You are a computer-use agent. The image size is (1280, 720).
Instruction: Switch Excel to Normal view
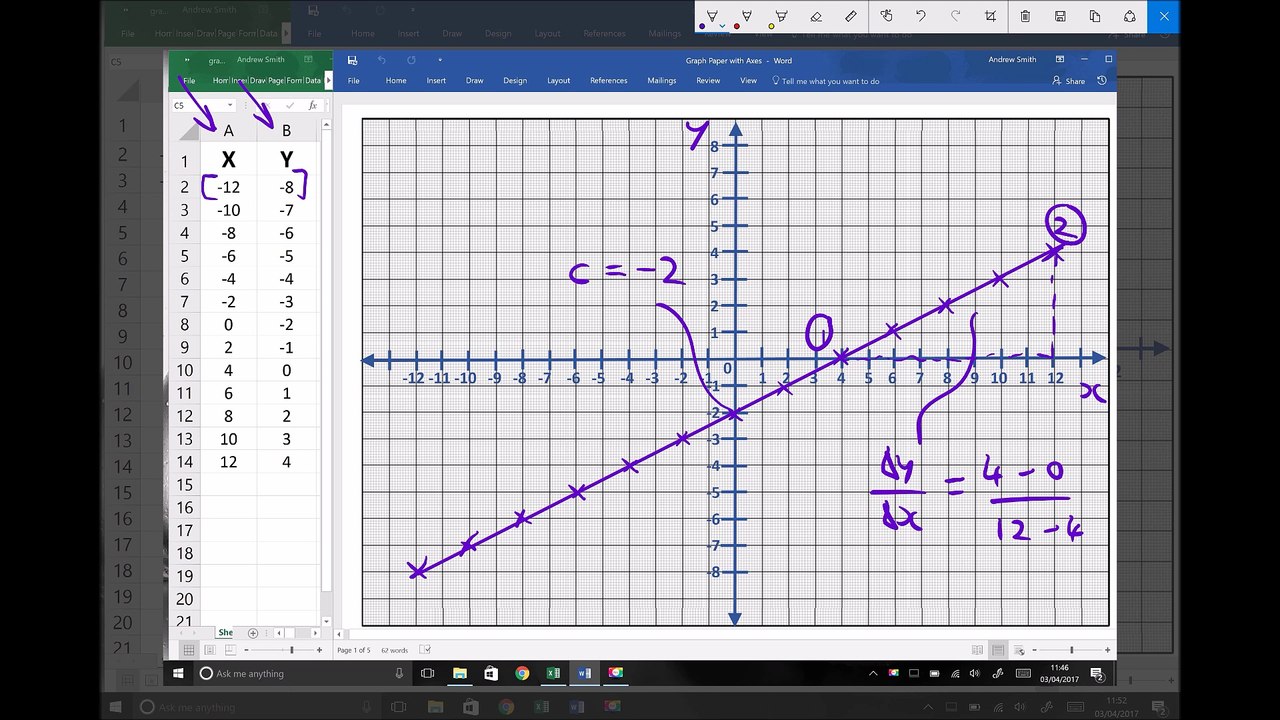(x=189, y=650)
